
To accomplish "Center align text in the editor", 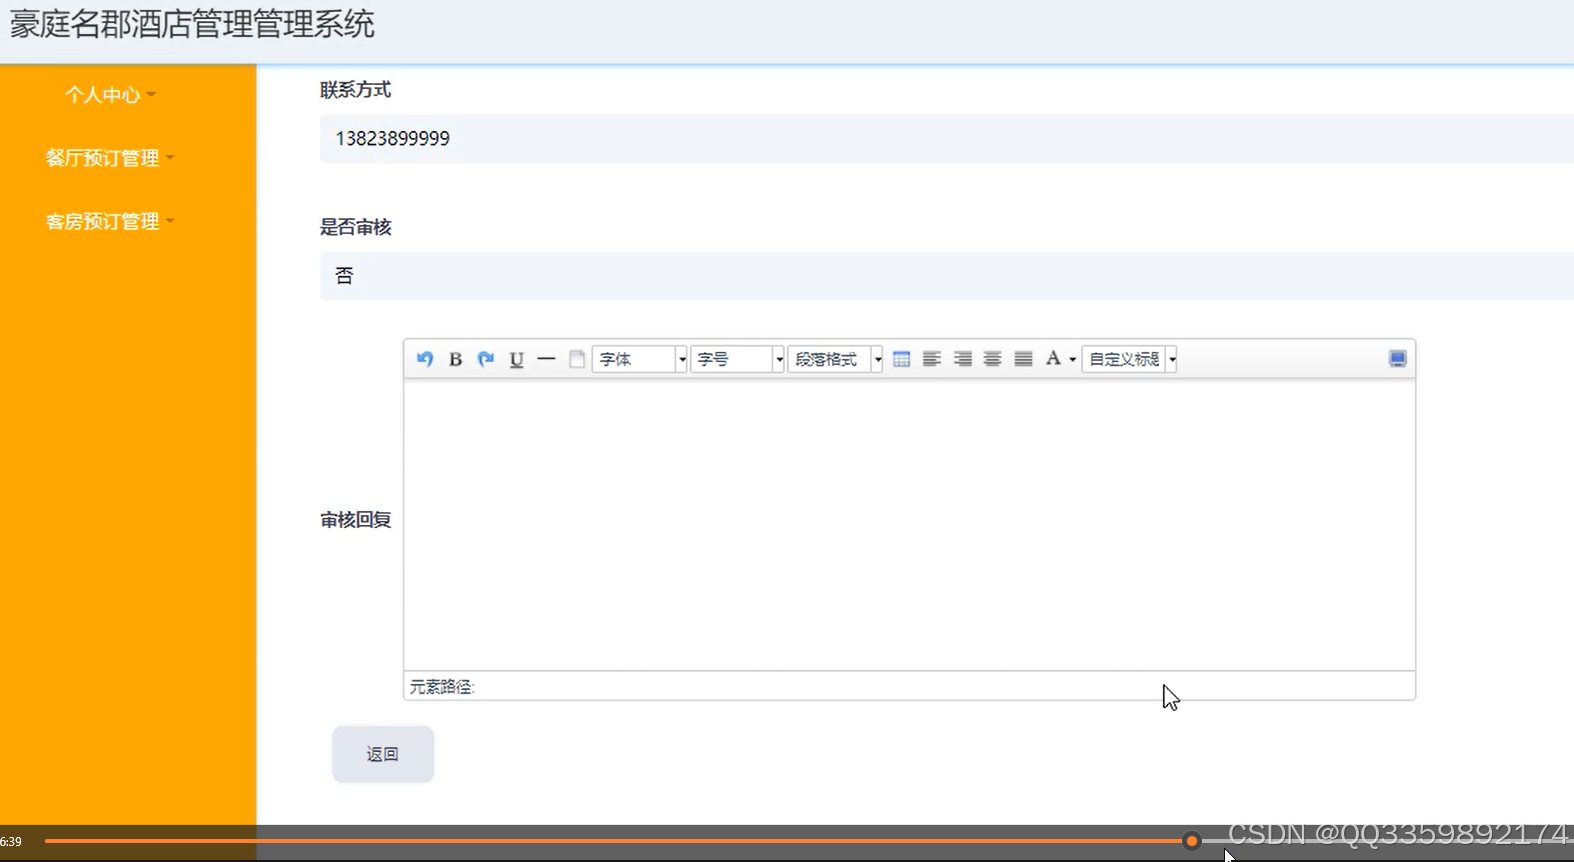I will coord(992,359).
